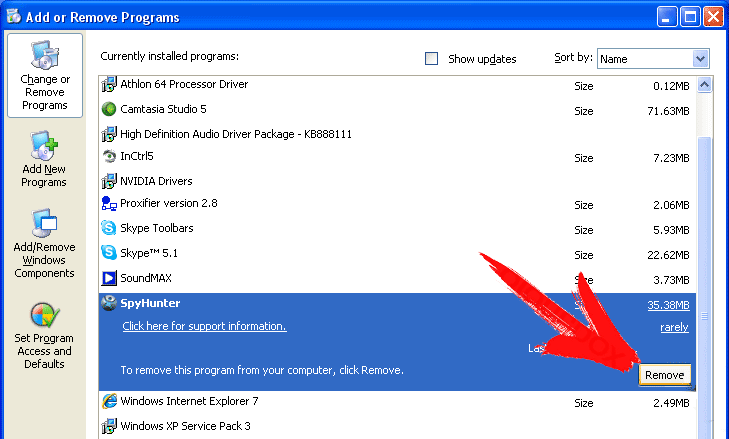Select the Camtasia Studio 5 entry icon
The width and height of the screenshot is (729, 439).
tap(109, 109)
